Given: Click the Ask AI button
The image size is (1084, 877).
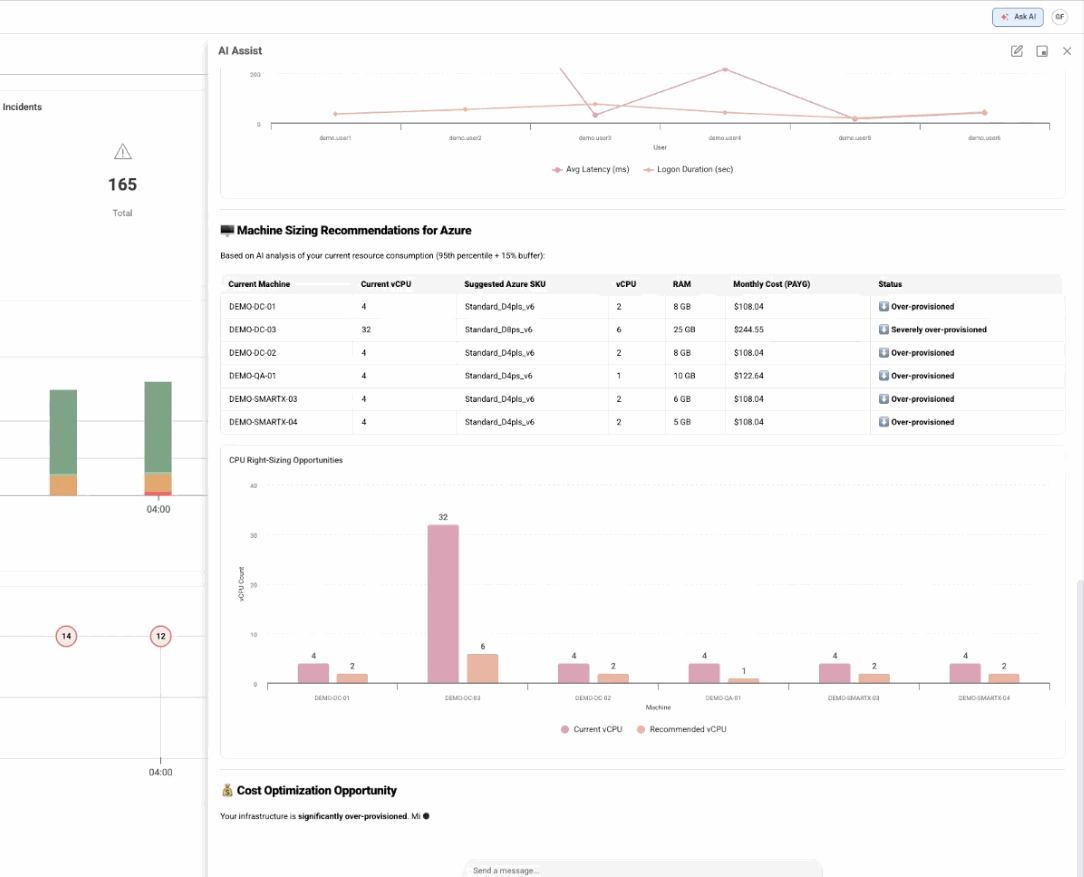Looking at the screenshot, I should pos(1017,17).
